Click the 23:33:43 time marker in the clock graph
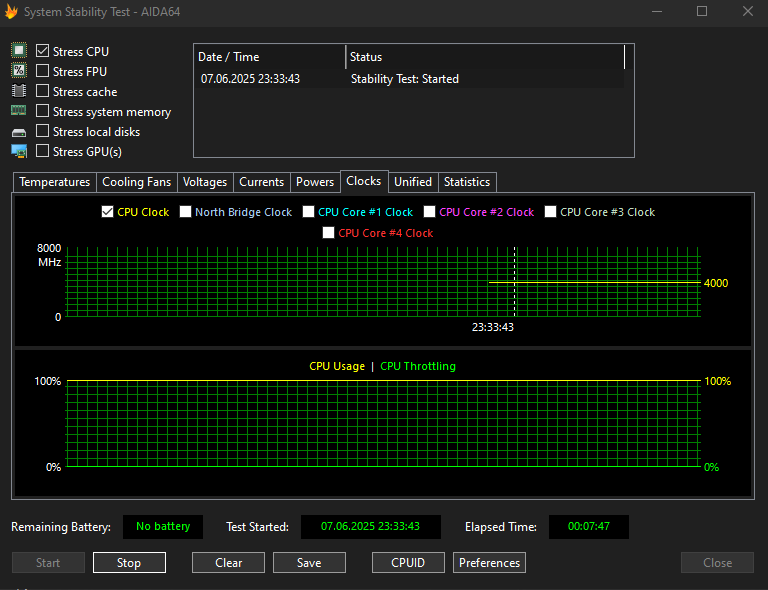 click(493, 327)
